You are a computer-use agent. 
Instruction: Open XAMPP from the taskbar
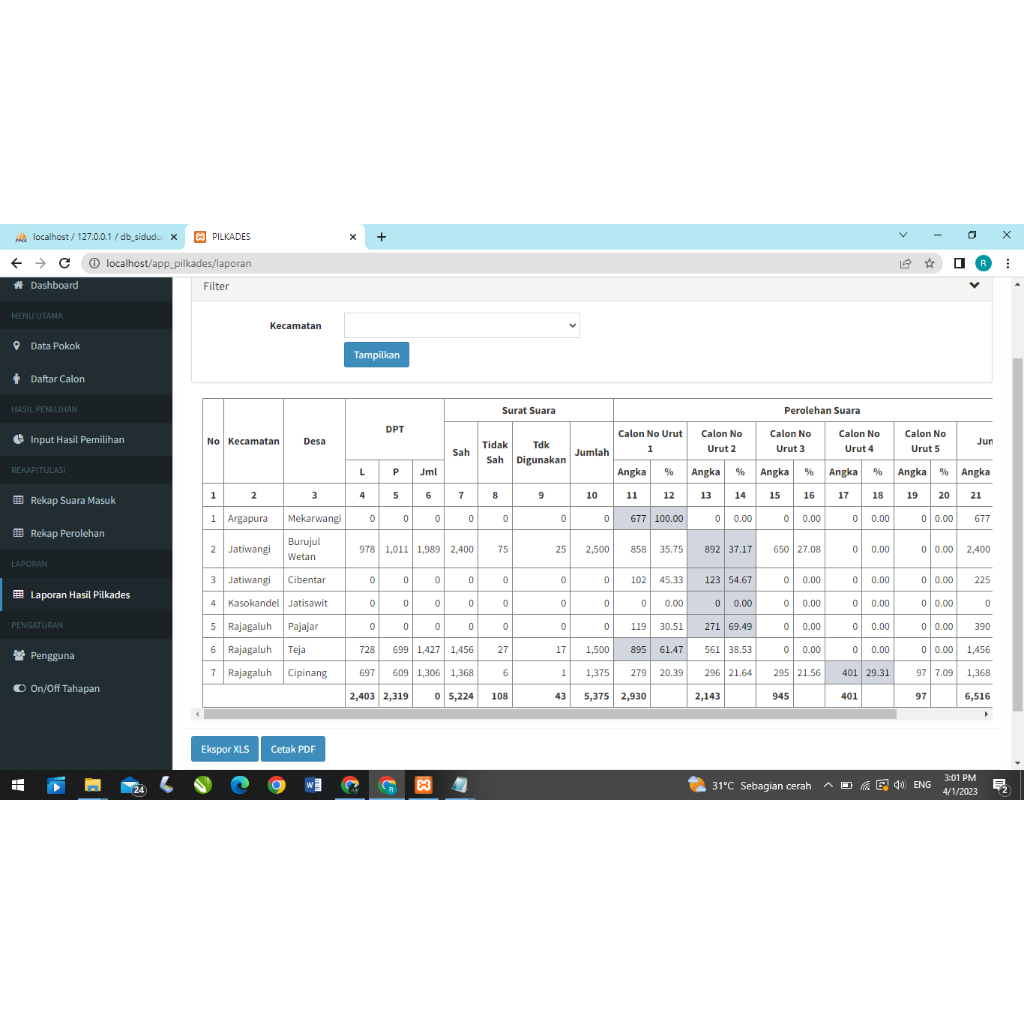pos(423,785)
